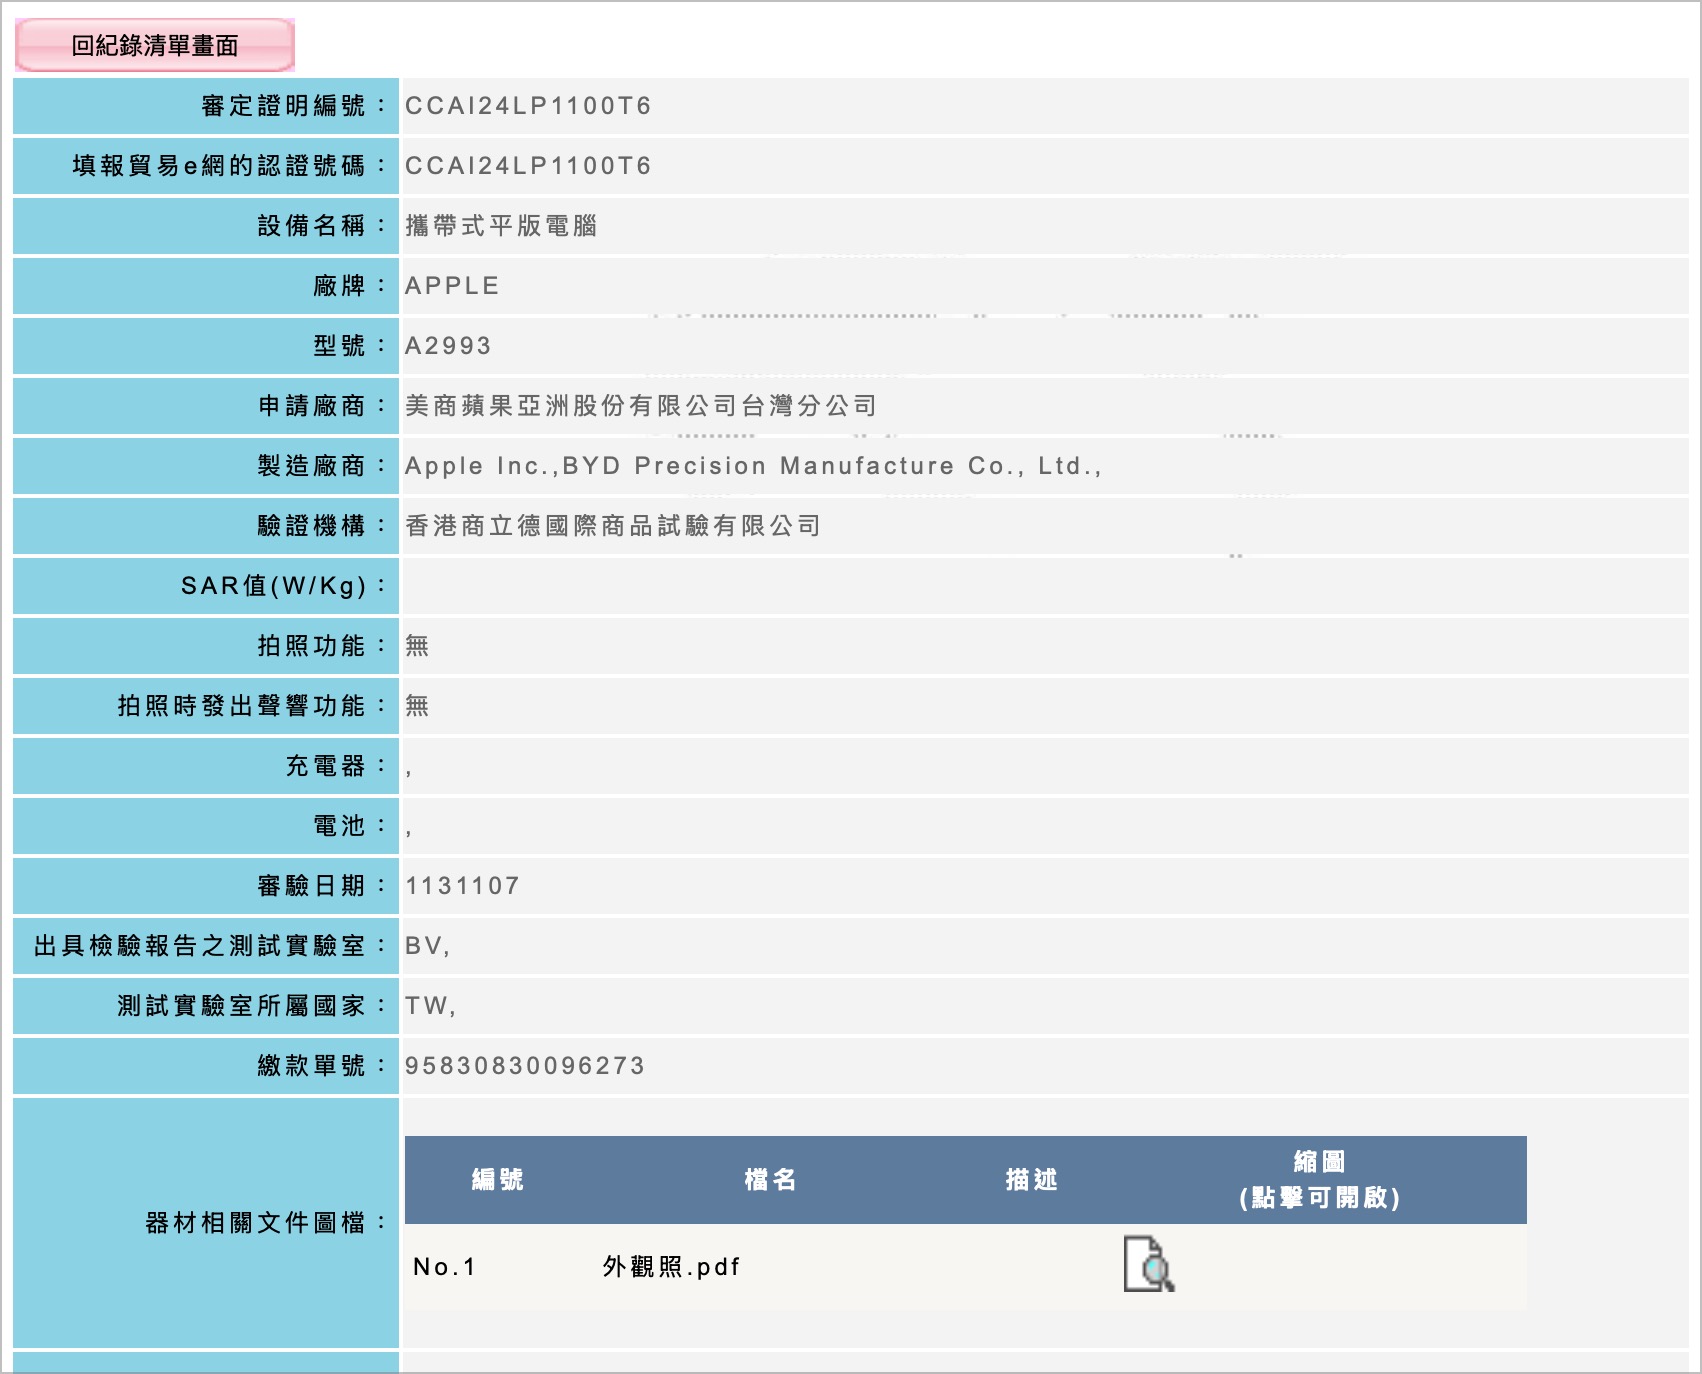Select the review date 1131107
The image size is (1702, 1374).
click(x=462, y=886)
